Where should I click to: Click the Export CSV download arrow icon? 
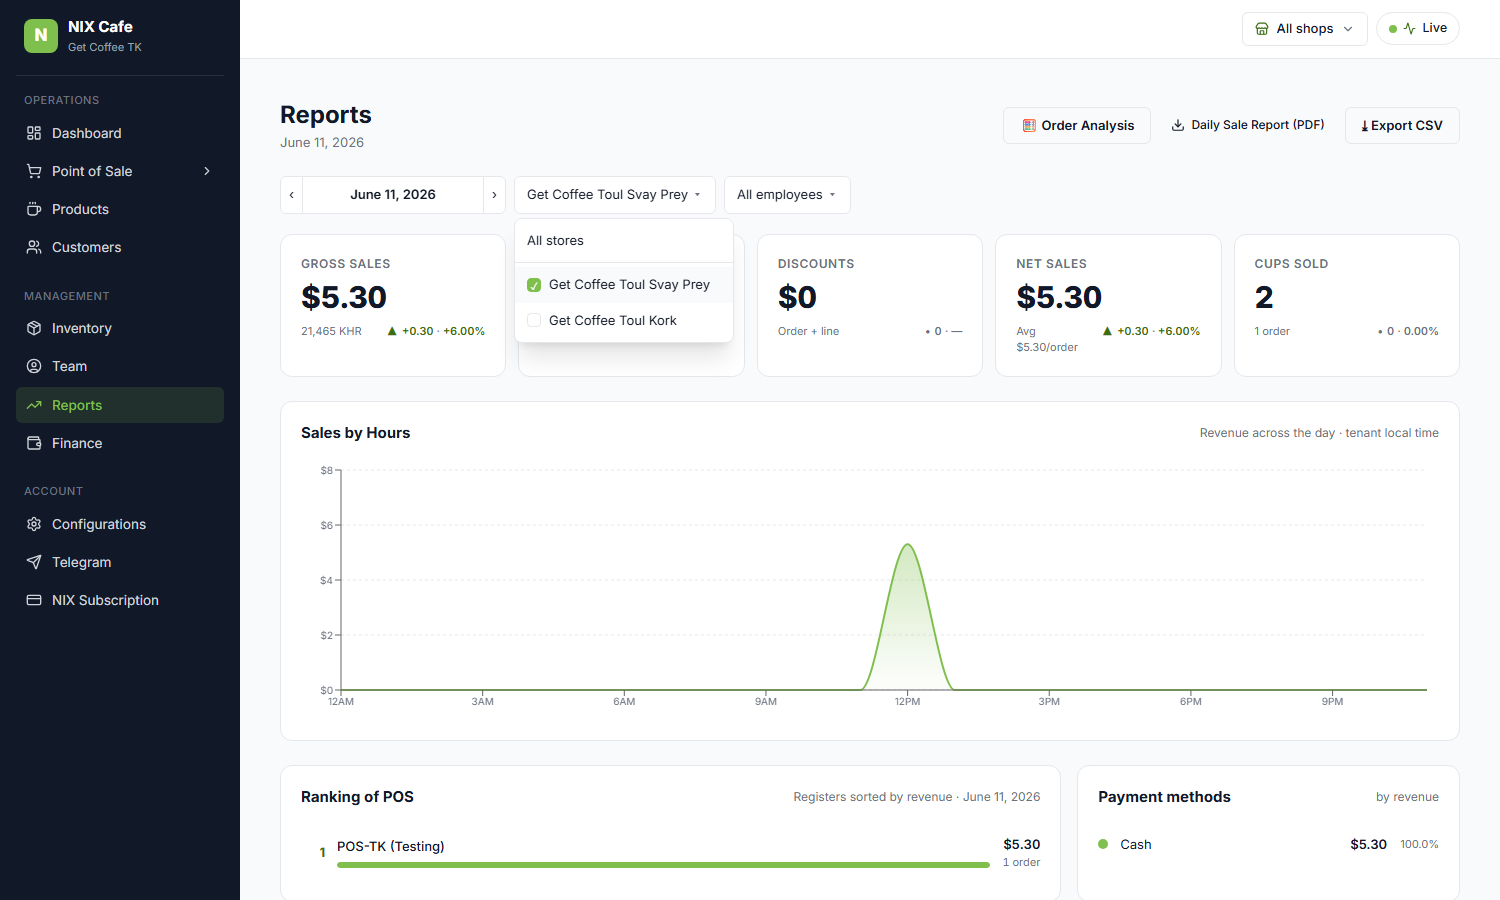tap(1365, 126)
